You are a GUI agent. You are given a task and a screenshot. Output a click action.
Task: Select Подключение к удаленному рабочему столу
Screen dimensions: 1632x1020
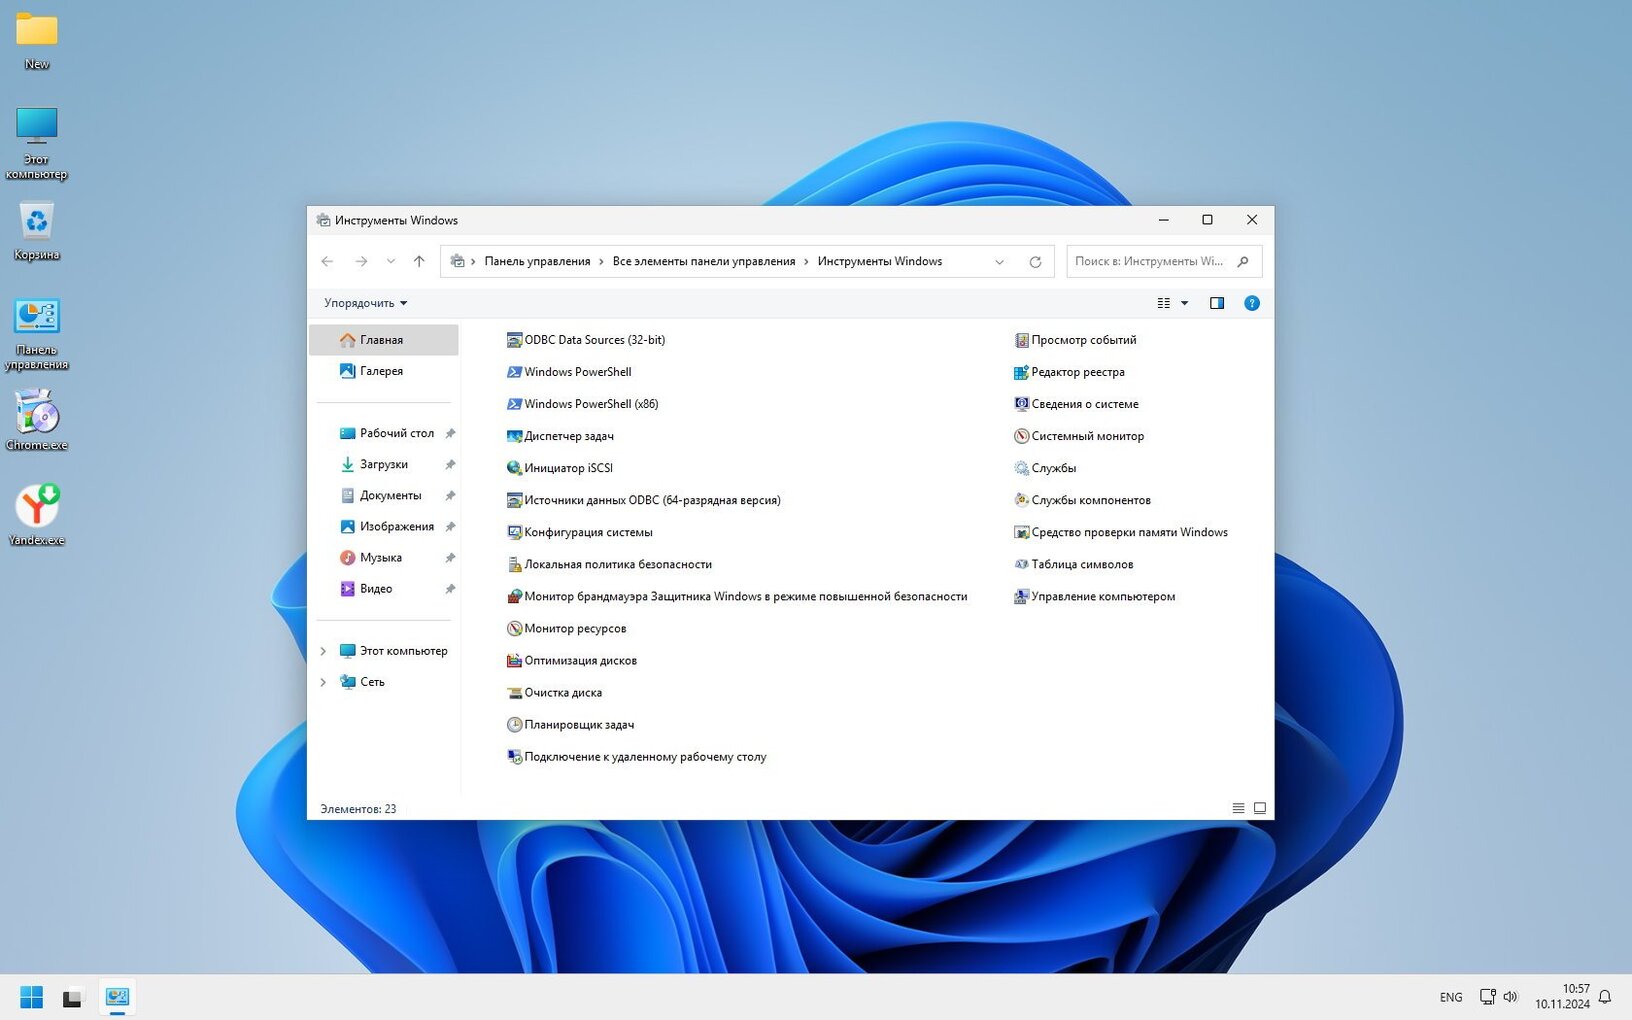pyautogui.click(x=636, y=757)
